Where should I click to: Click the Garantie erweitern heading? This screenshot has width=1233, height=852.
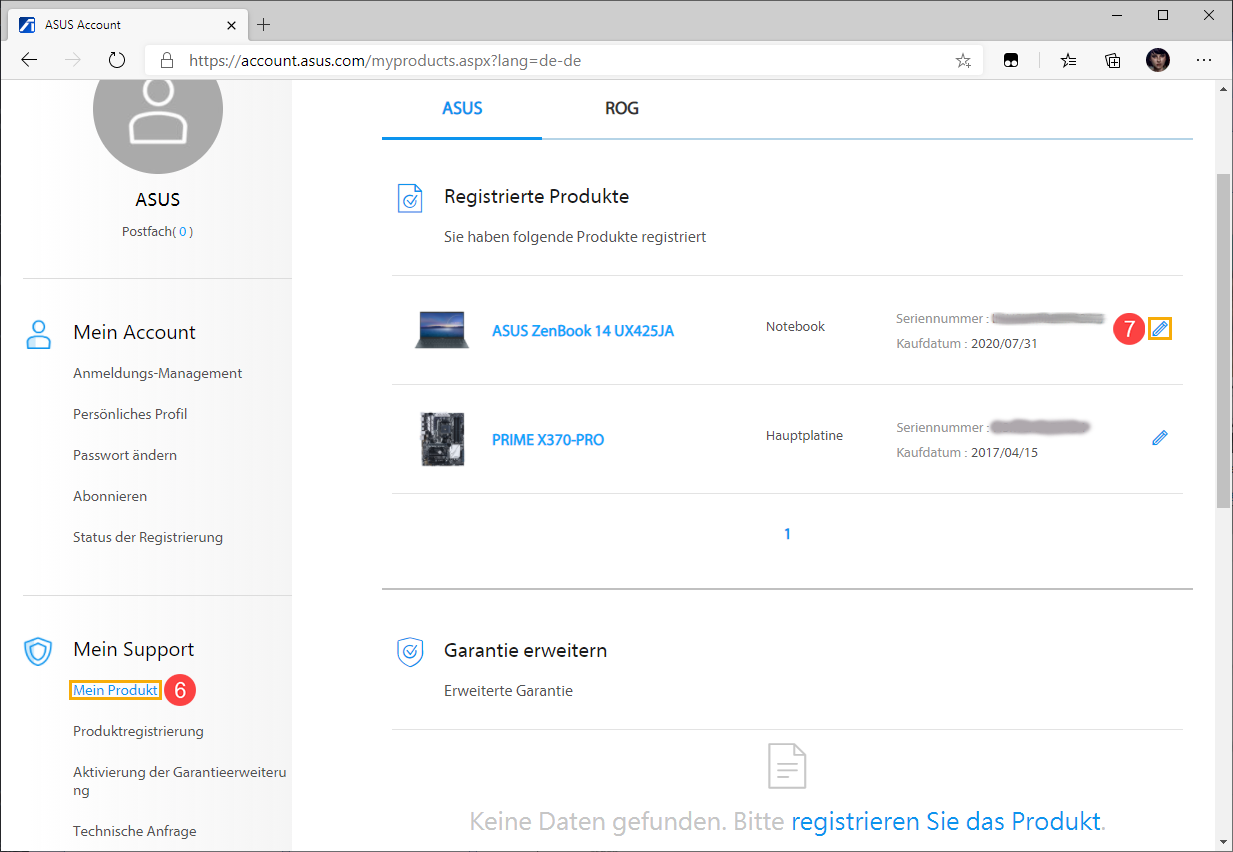coord(526,650)
